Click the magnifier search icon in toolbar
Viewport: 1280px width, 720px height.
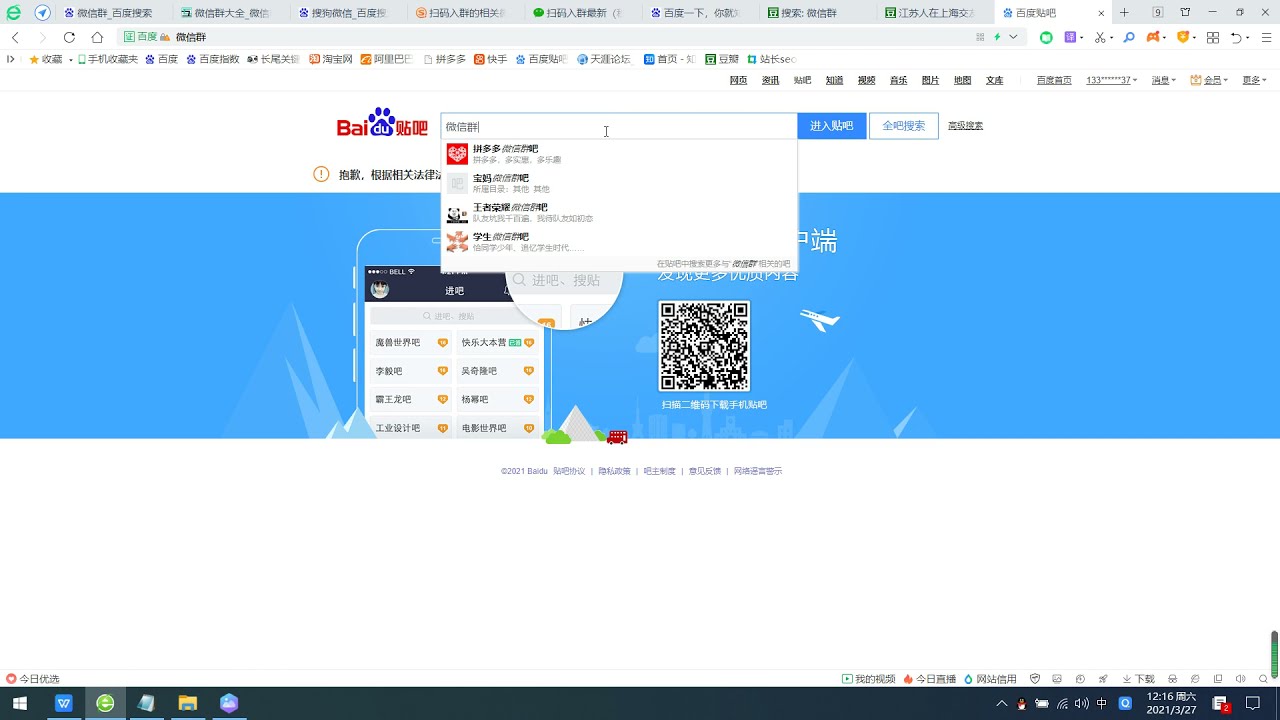[x=1129, y=37]
